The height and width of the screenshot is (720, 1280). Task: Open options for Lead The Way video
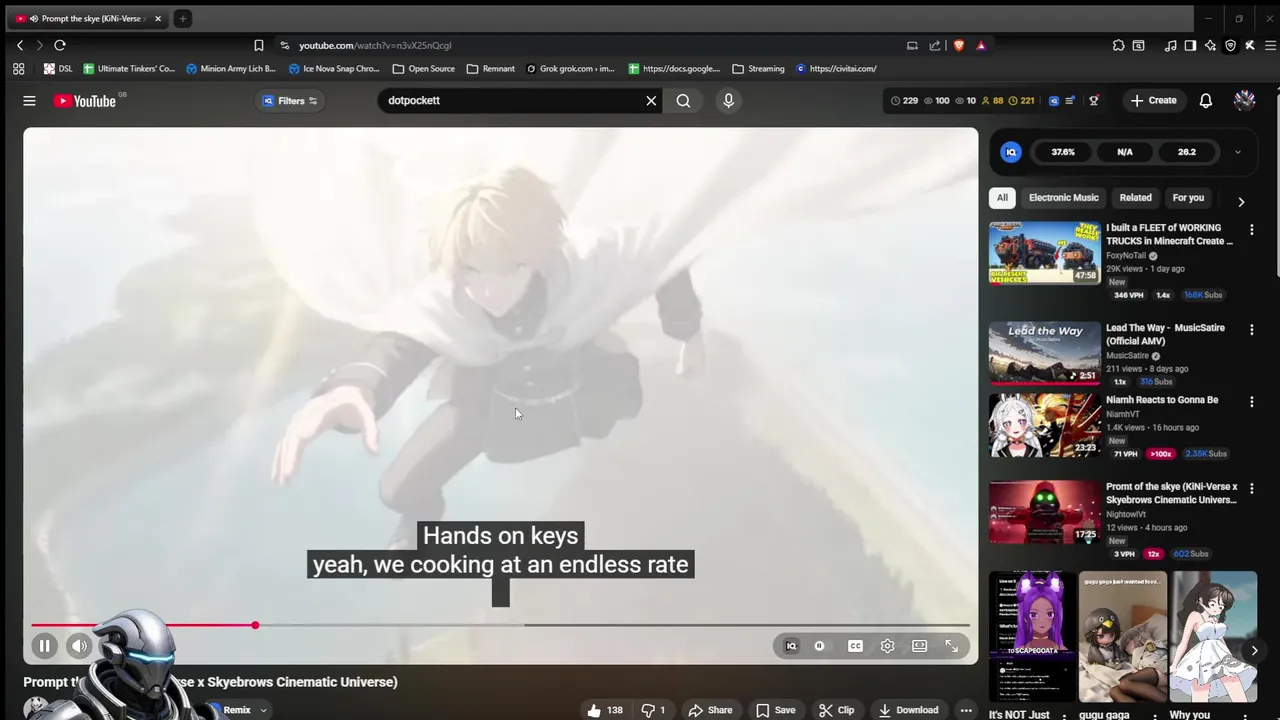pos(1251,329)
